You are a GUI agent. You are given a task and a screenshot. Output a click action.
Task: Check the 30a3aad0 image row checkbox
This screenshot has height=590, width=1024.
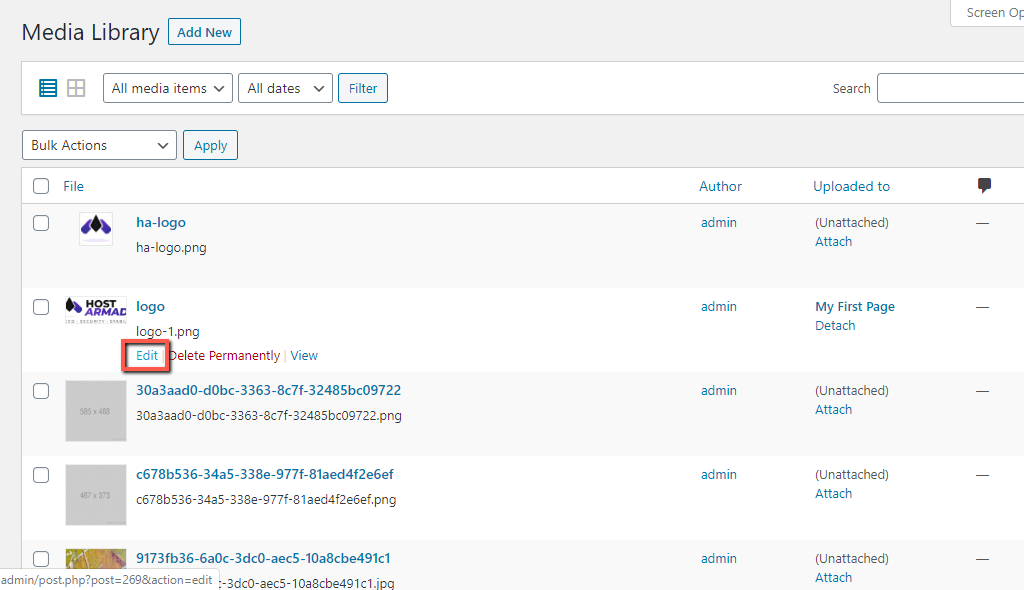41,391
